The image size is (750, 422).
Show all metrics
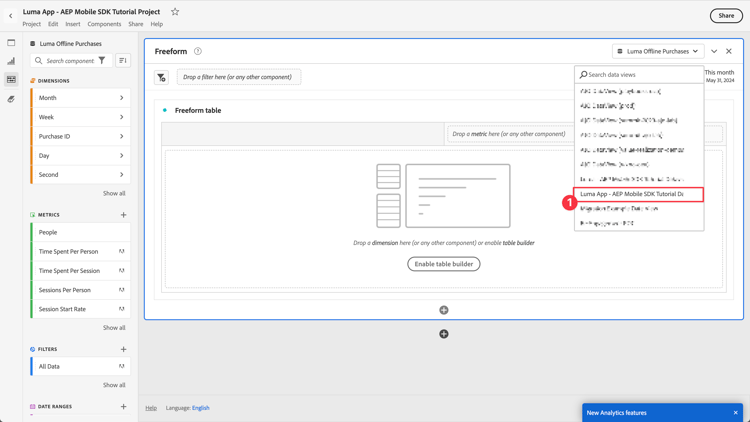click(114, 328)
